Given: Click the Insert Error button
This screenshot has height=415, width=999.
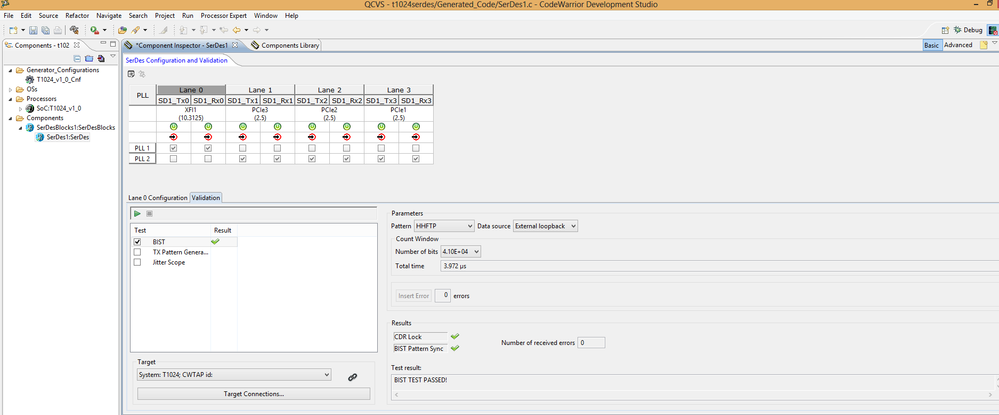Looking at the screenshot, I should pos(414,296).
